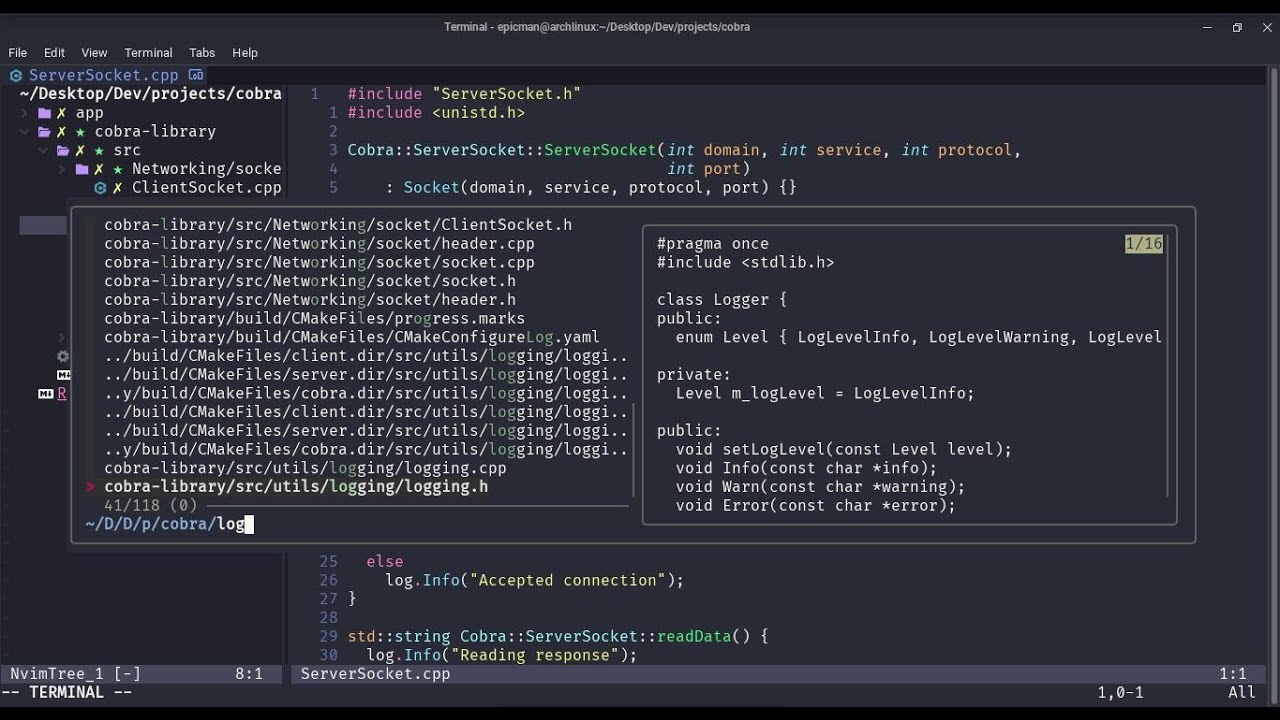Screen dimensions: 1280x720
Task: Click code line #include <unistd.h>
Action: click(x=436, y=113)
